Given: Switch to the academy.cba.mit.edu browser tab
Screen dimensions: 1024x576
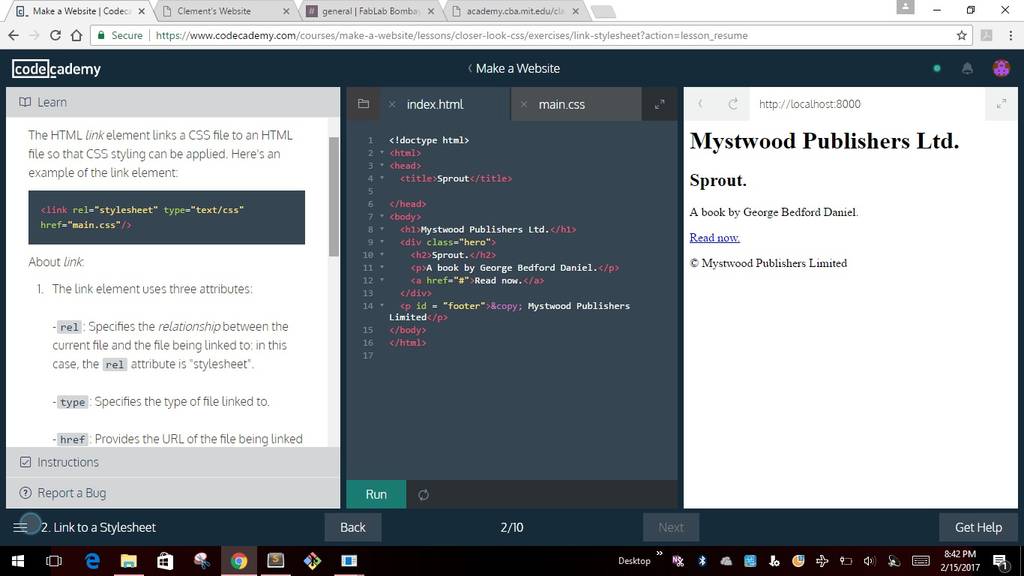Looking at the screenshot, I should (x=516, y=11).
